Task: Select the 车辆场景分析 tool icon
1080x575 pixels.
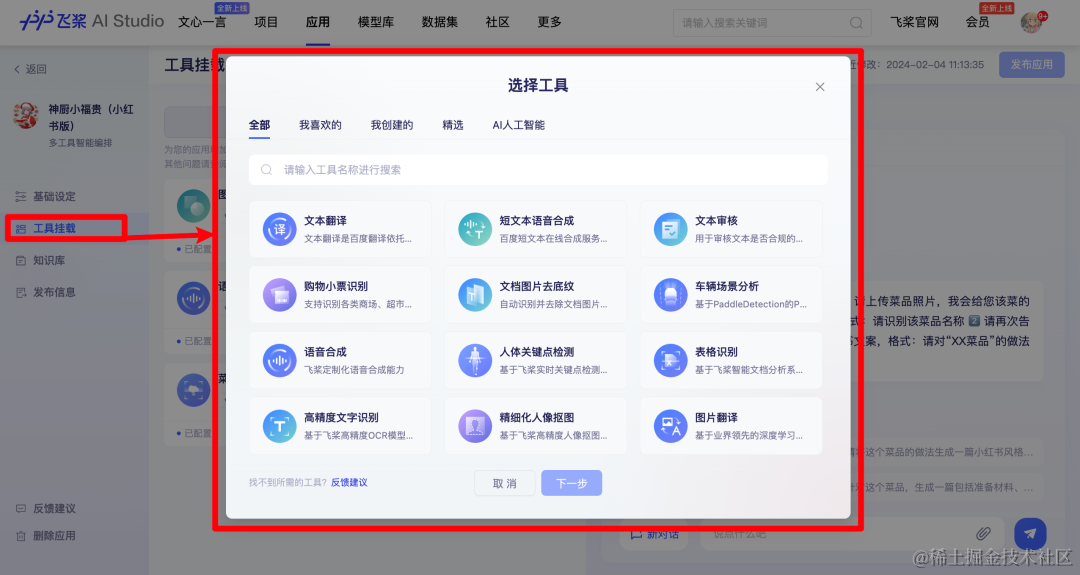Action: 670,295
